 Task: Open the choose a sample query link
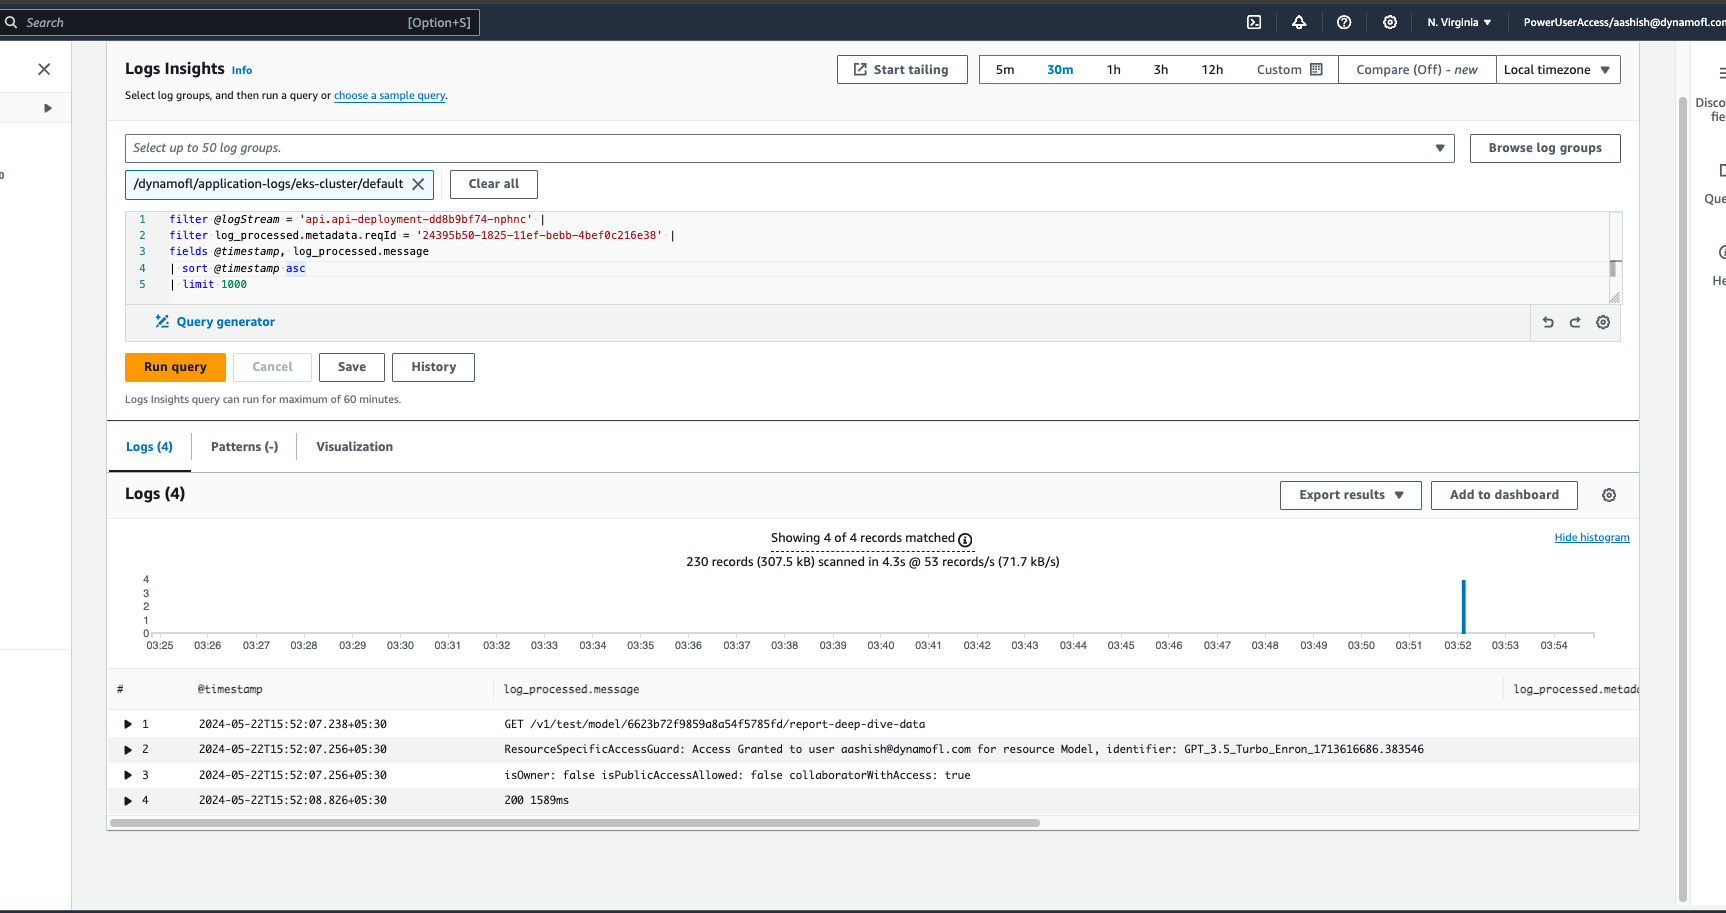[390, 96]
